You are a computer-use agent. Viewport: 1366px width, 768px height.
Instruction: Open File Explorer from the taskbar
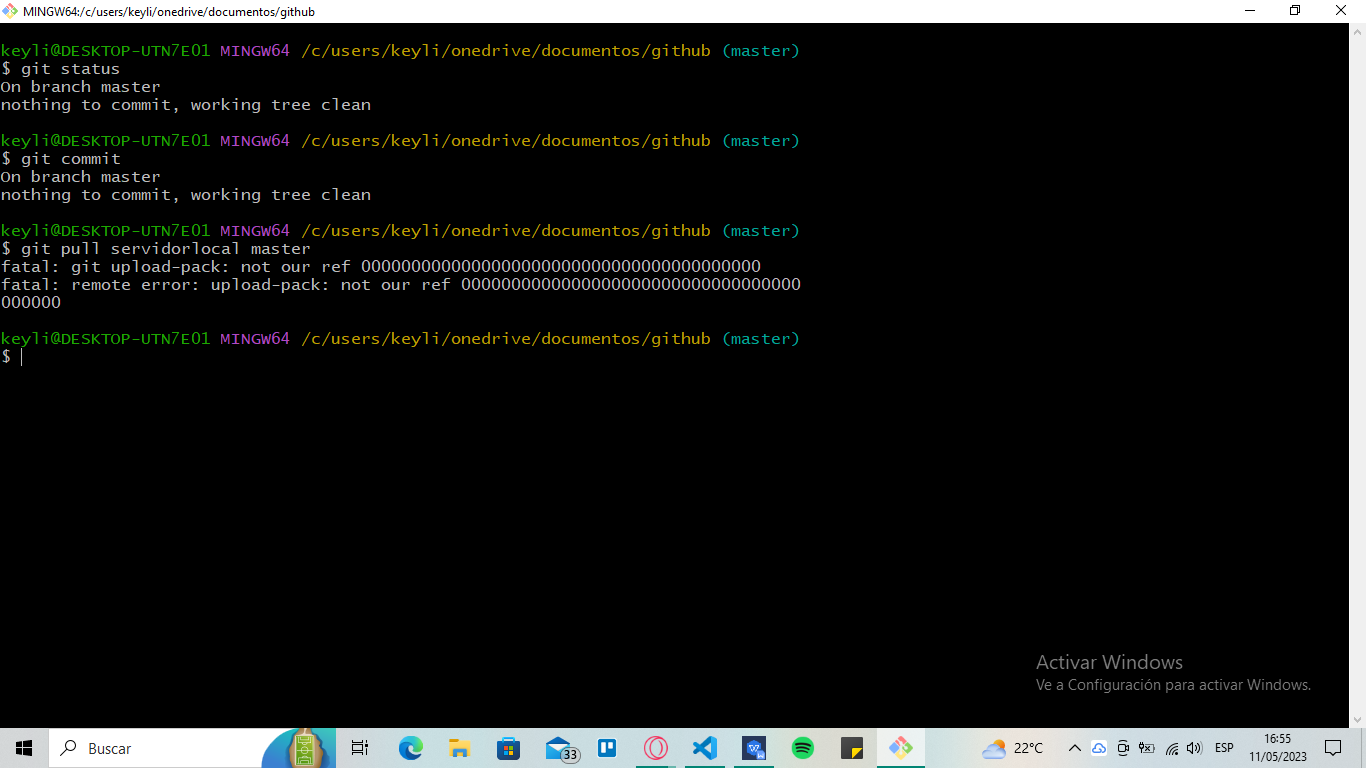[459, 748]
